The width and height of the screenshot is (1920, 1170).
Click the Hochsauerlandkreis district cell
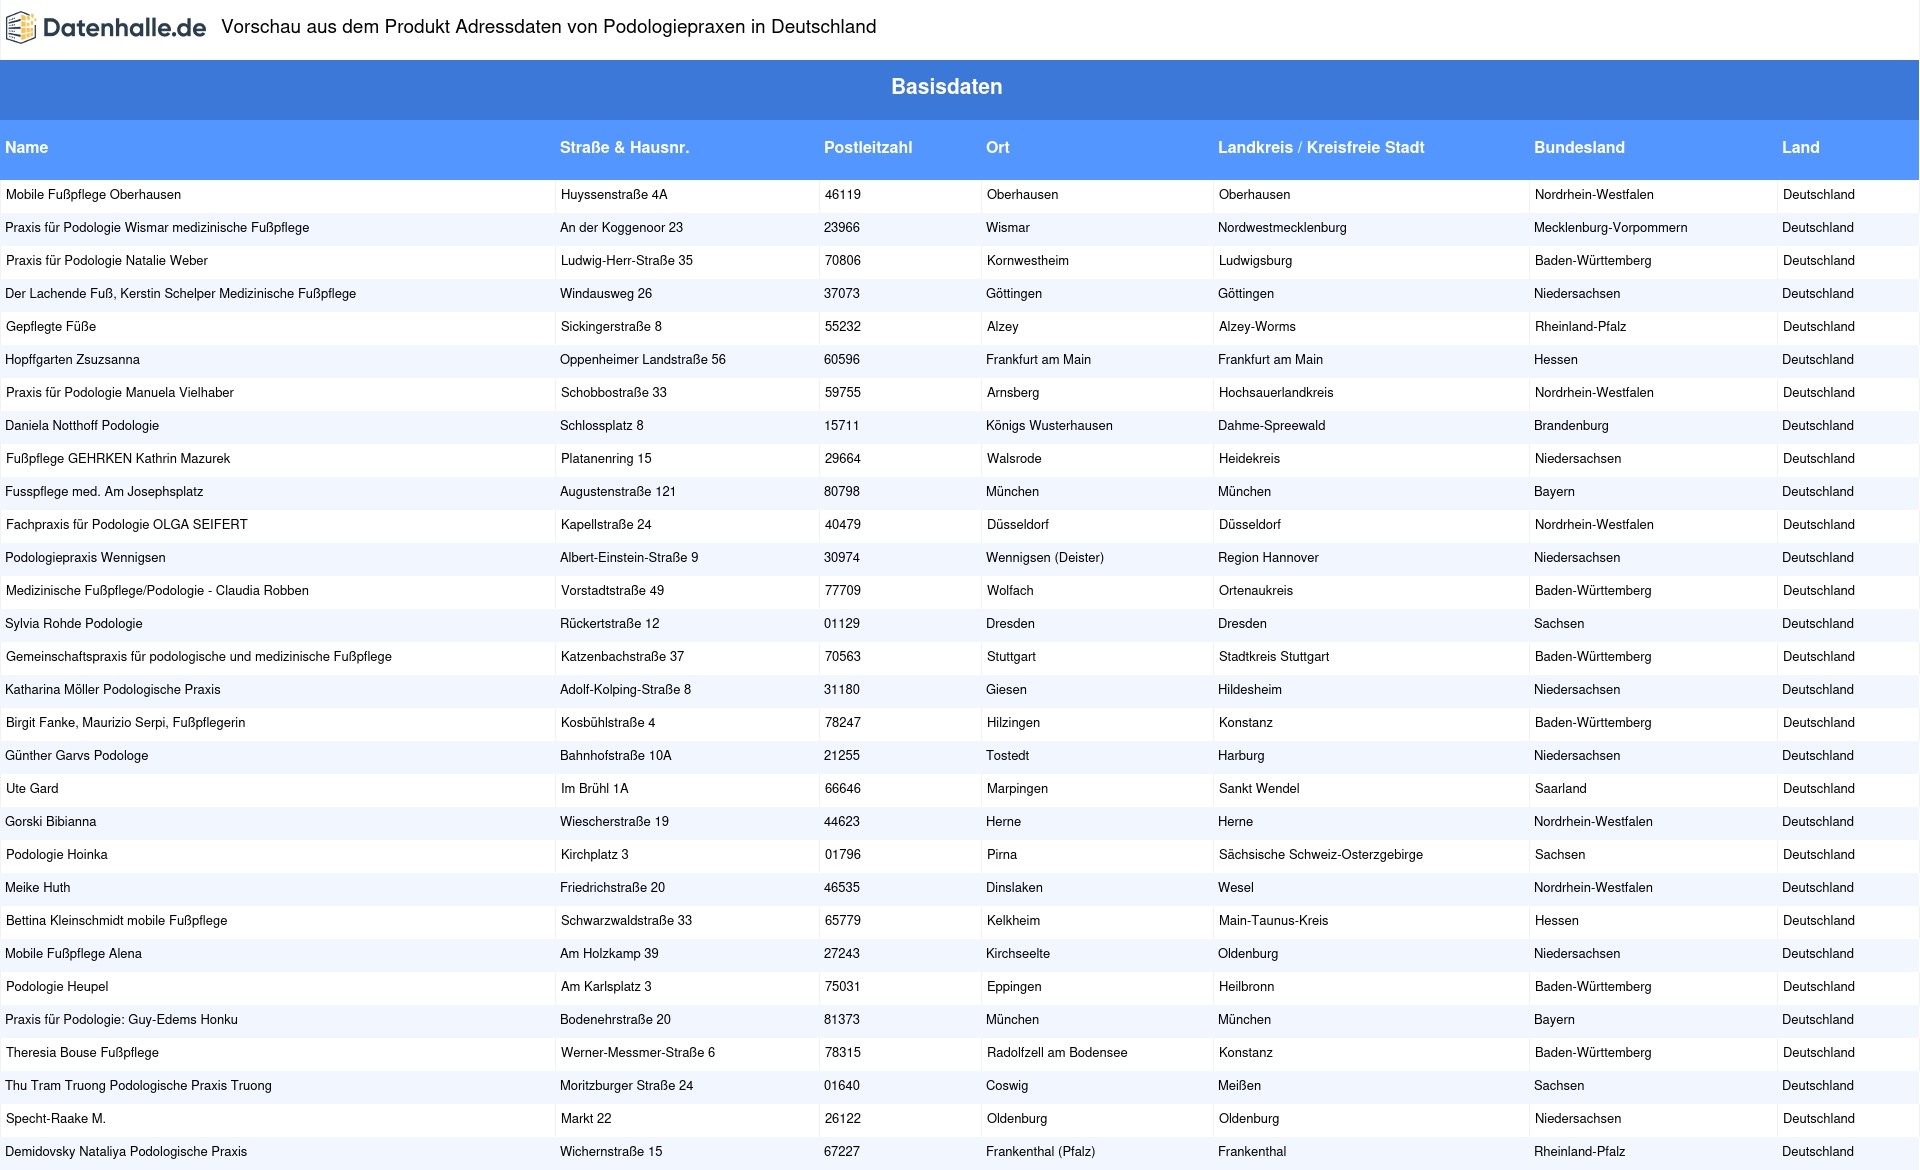click(1276, 393)
